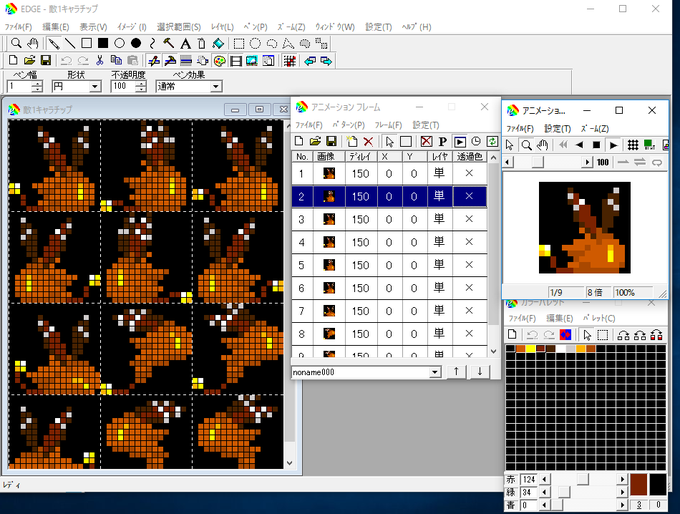Select the rectangular selection tool

[239, 43]
